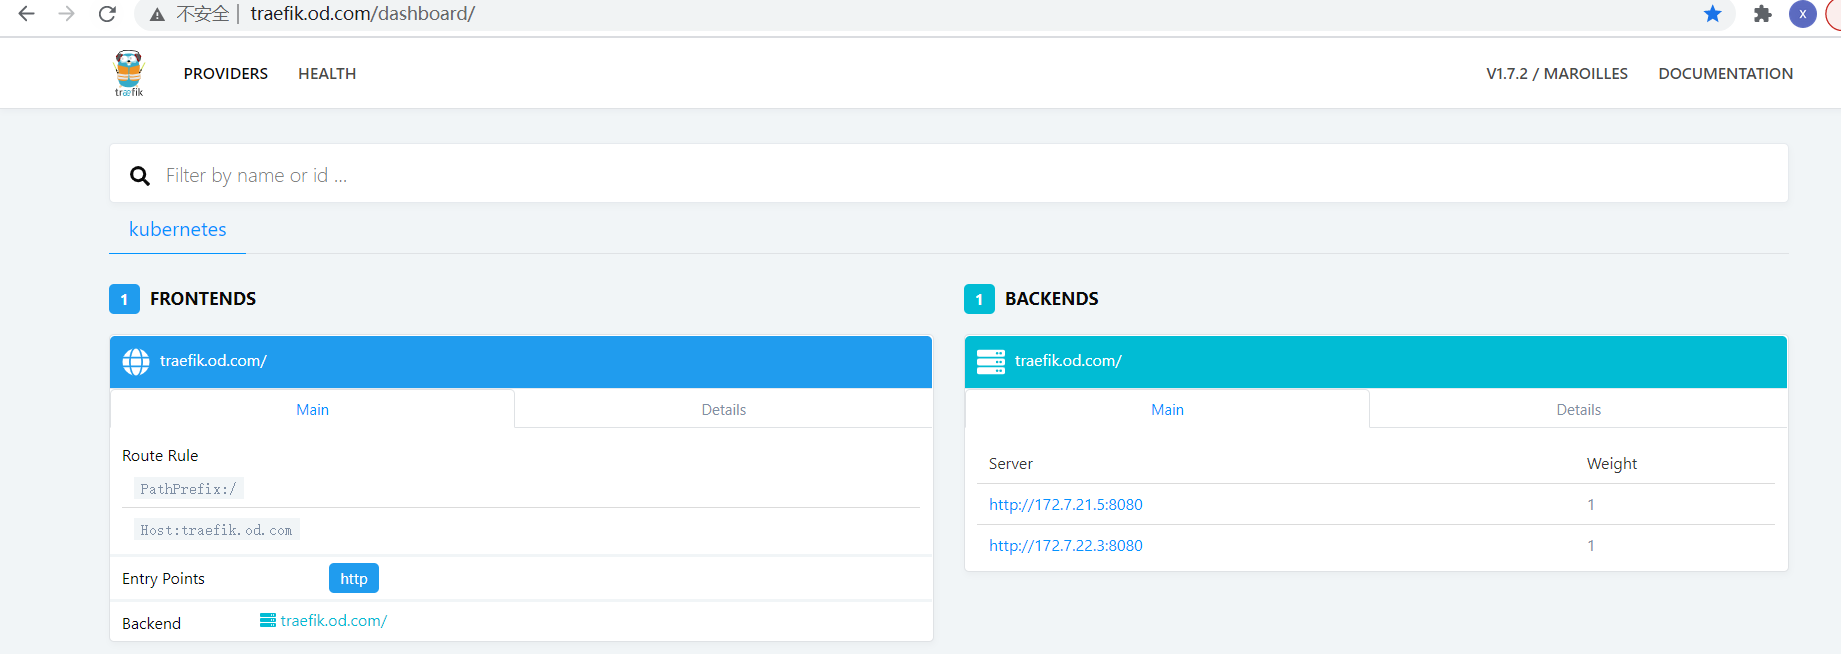The width and height of the screenshot is (1841, 654).
Task: Switch to backend Main tab
Action: coord(1167,409)
